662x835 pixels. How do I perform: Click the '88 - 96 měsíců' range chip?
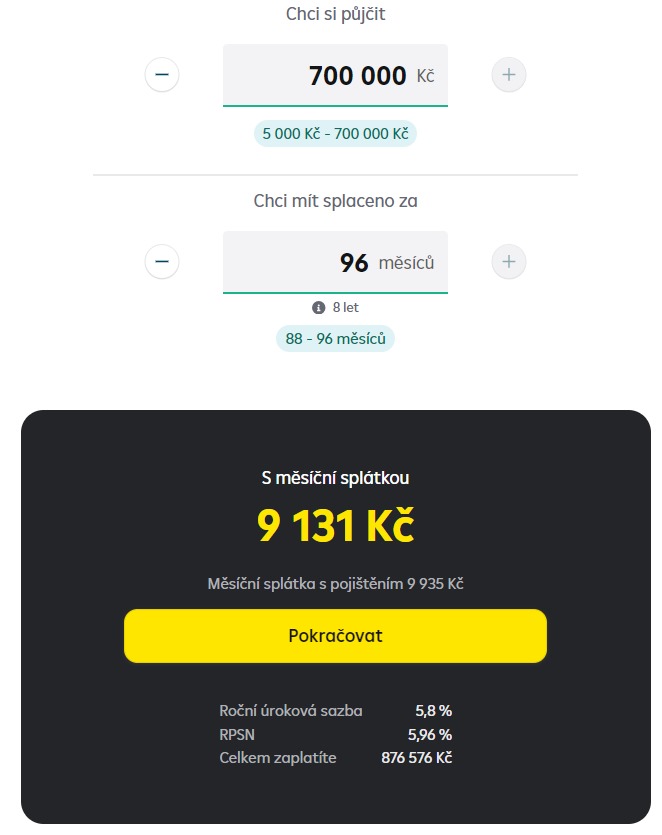coord(335,339)
